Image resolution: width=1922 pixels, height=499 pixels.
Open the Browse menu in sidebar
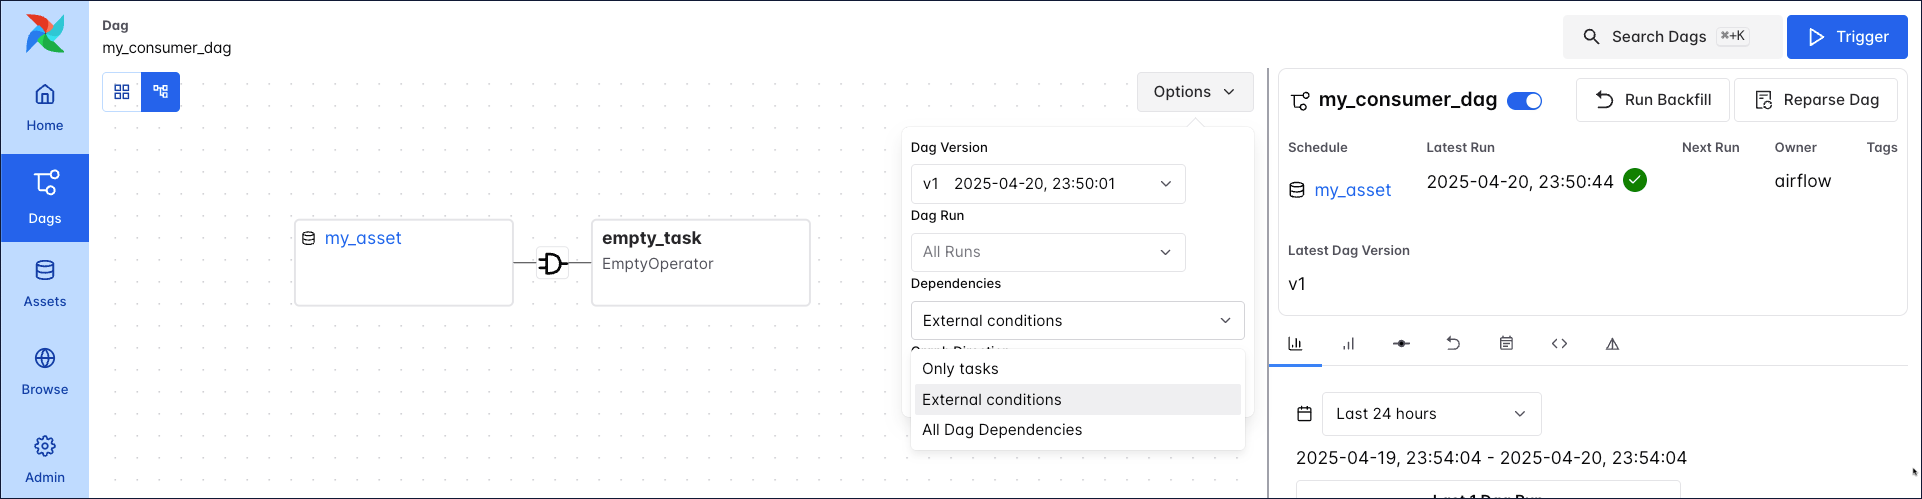45,372
